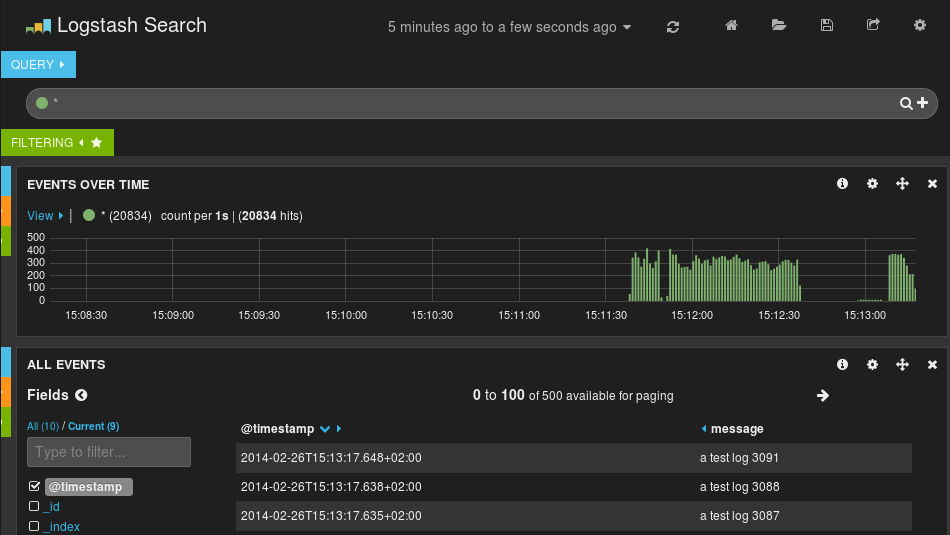Remove the All Events panel

(x=932, y=364)
